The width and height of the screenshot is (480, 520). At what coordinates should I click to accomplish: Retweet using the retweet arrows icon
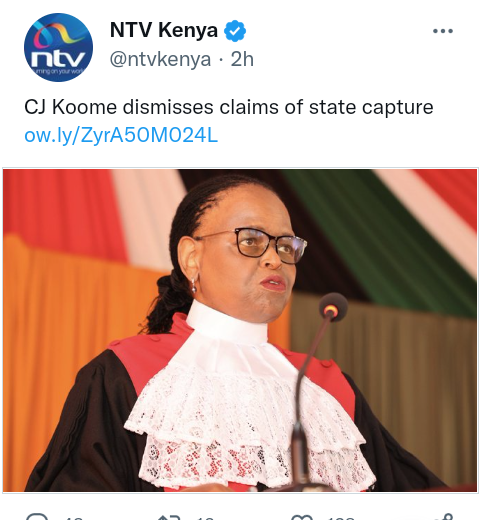pyautogui.click(x=169, y=517)
